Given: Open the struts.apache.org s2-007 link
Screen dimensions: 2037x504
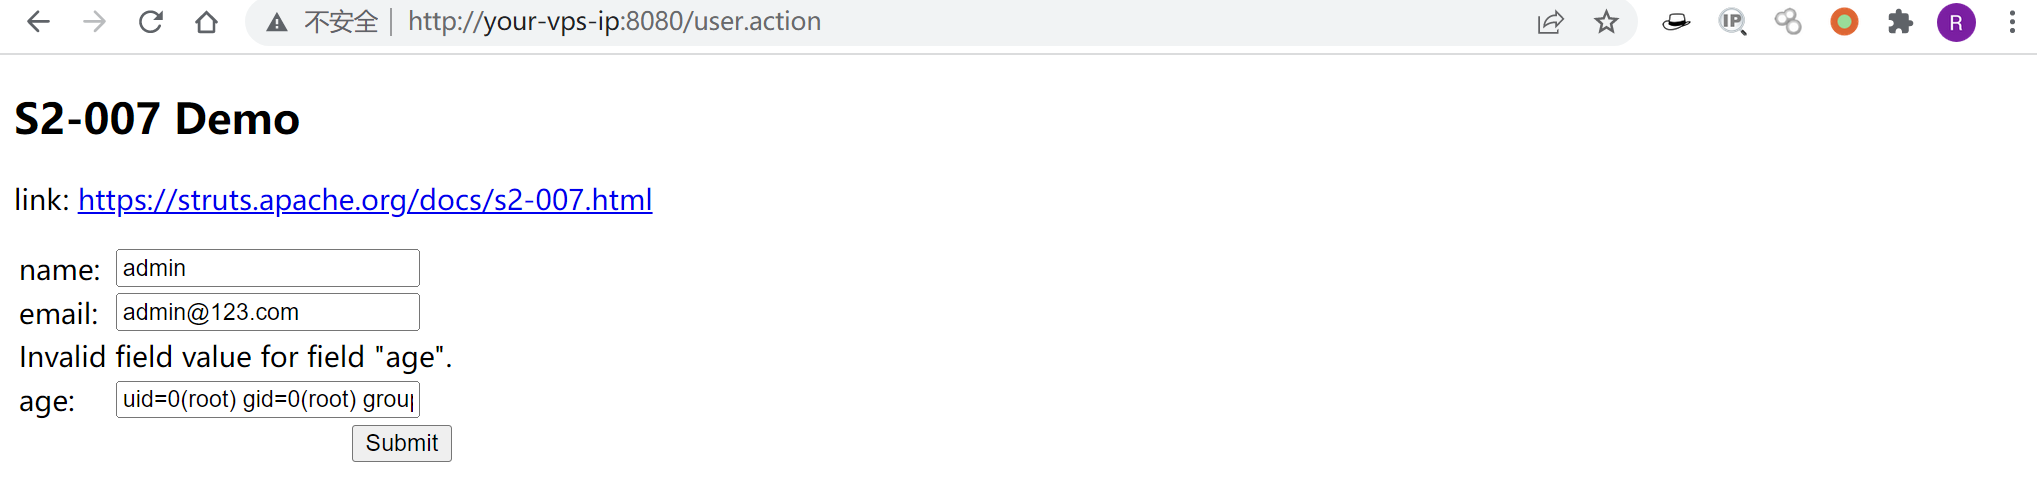Looking at the screenshot, I should pyautogui.click(x=365, y=200).
